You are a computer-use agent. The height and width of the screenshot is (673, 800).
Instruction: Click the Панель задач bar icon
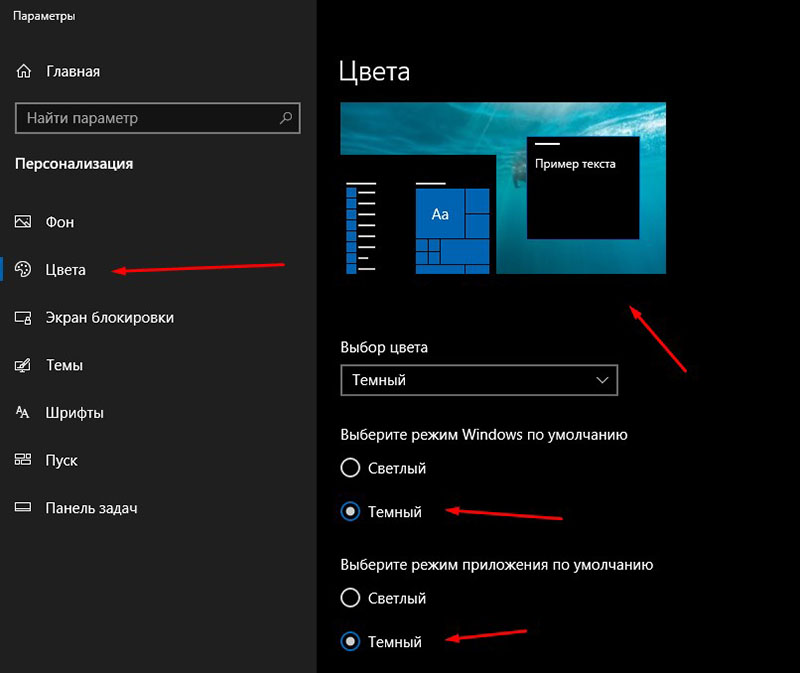click(23, 507)
